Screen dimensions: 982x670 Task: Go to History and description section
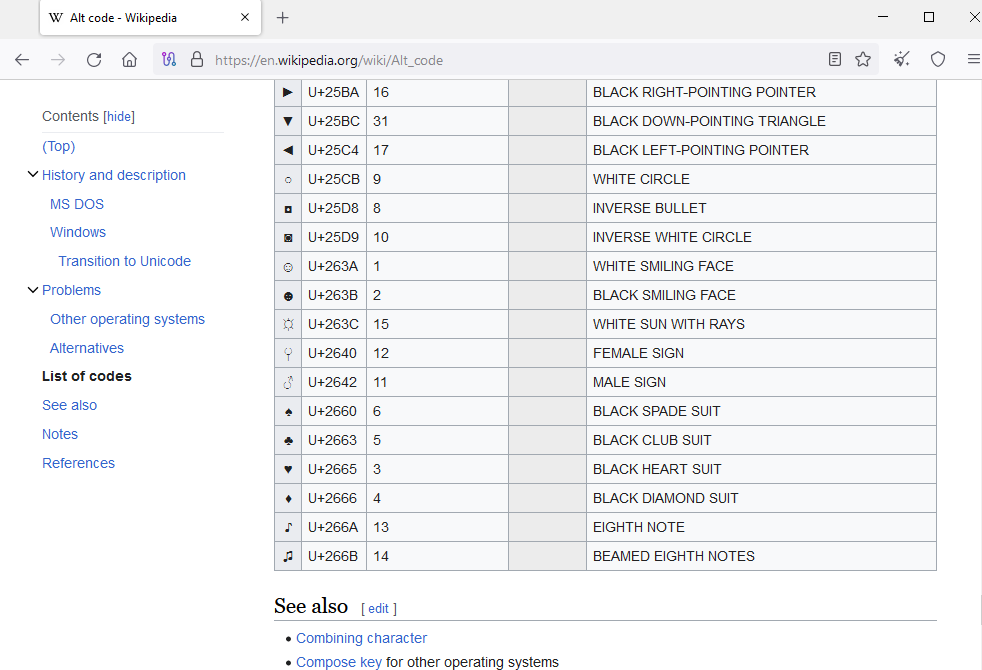coord(114,175)
